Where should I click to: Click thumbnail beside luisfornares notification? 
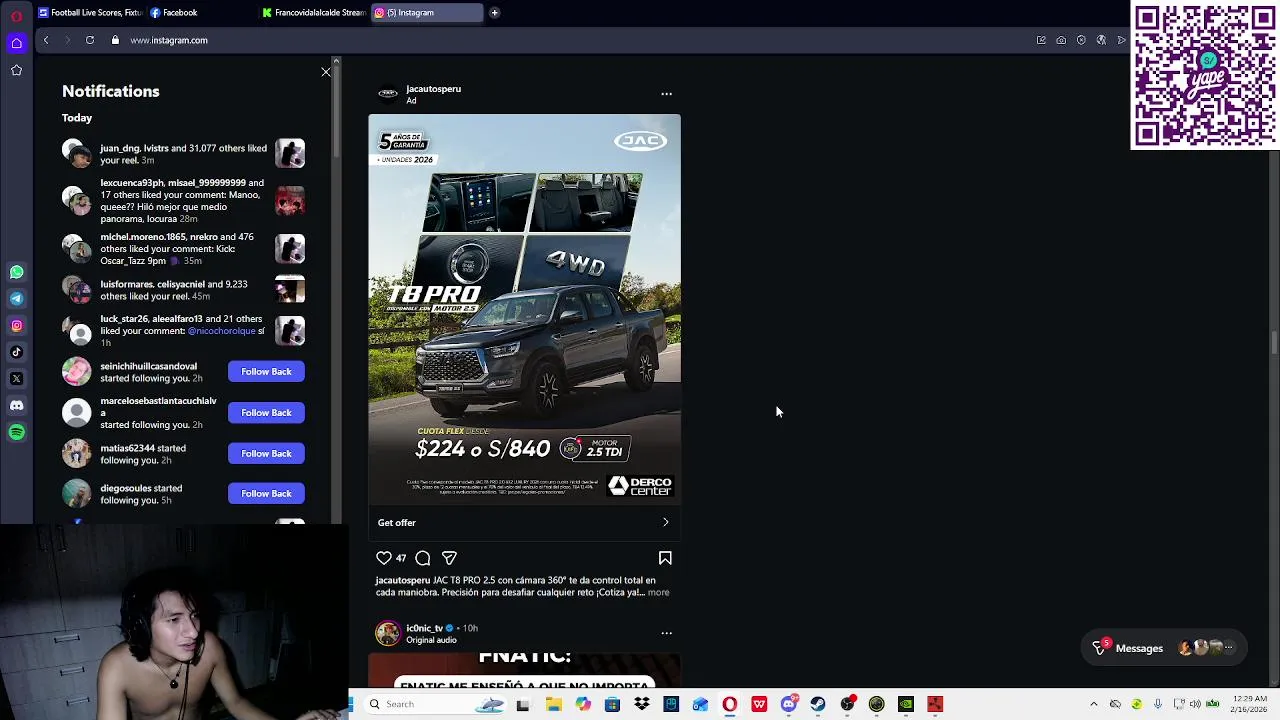(290, 290)
